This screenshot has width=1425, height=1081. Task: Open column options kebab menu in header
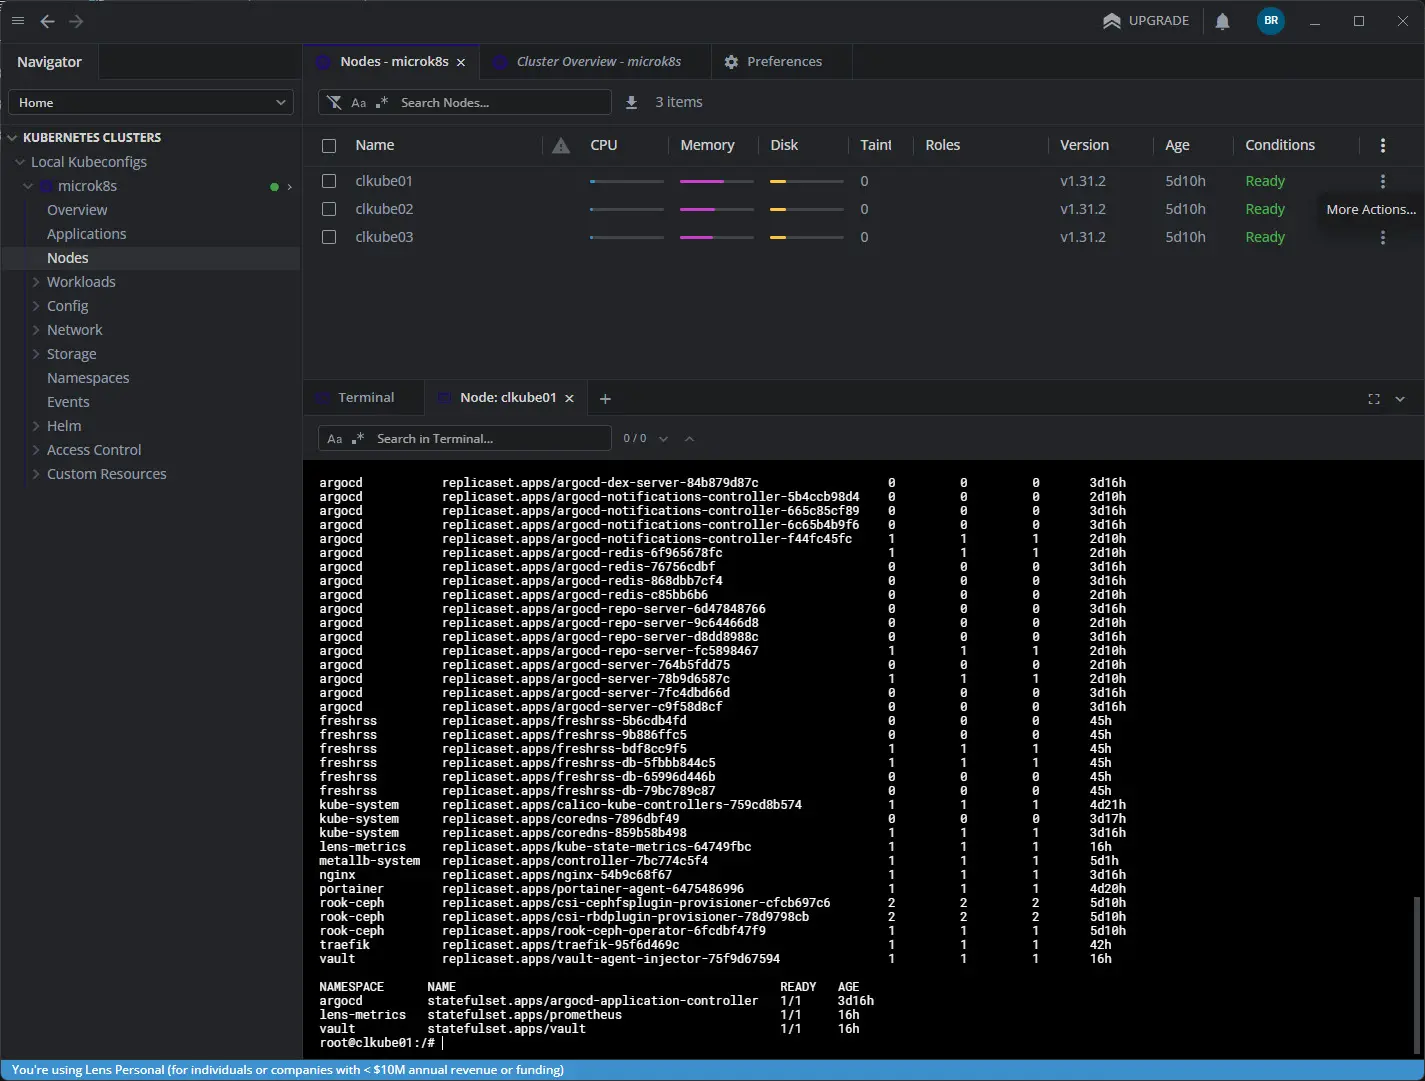click(1382, 145)
